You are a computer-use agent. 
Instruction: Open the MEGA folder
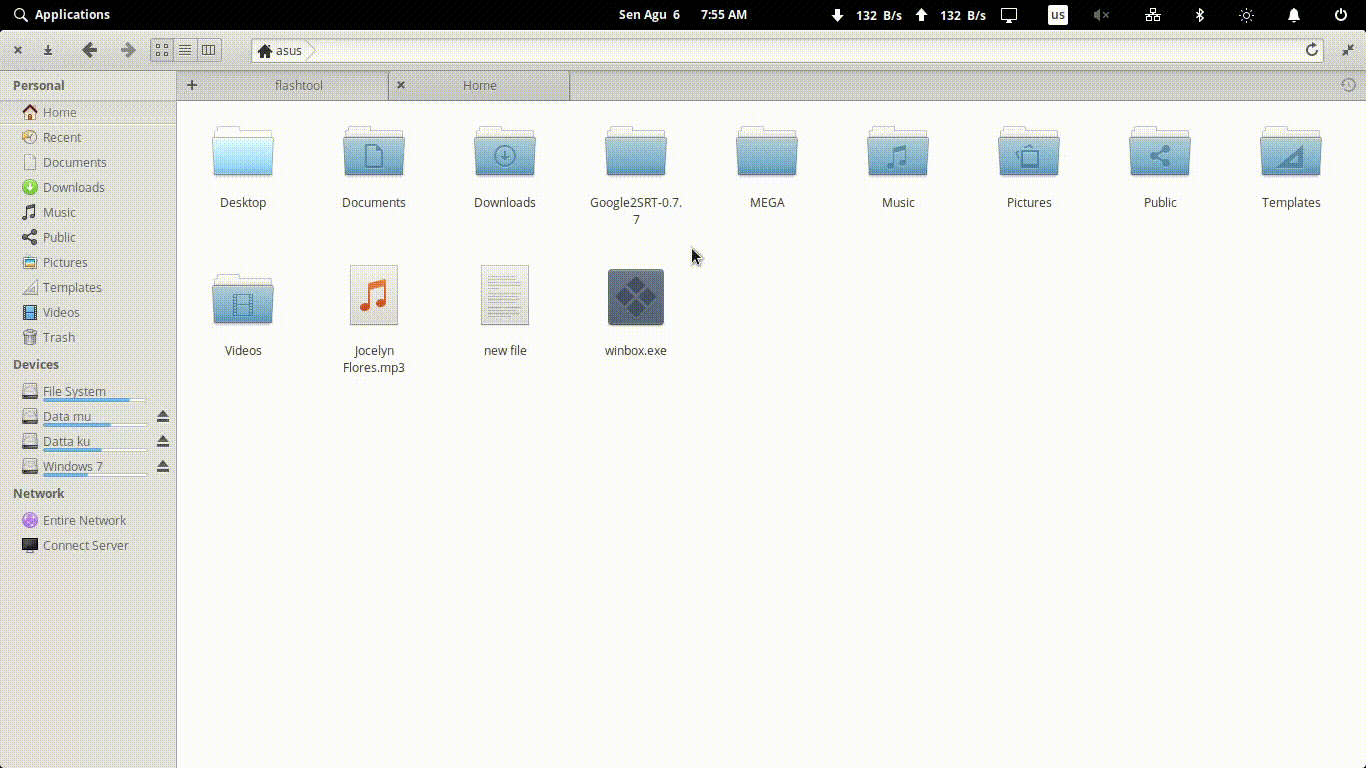[x=767, y=152]
